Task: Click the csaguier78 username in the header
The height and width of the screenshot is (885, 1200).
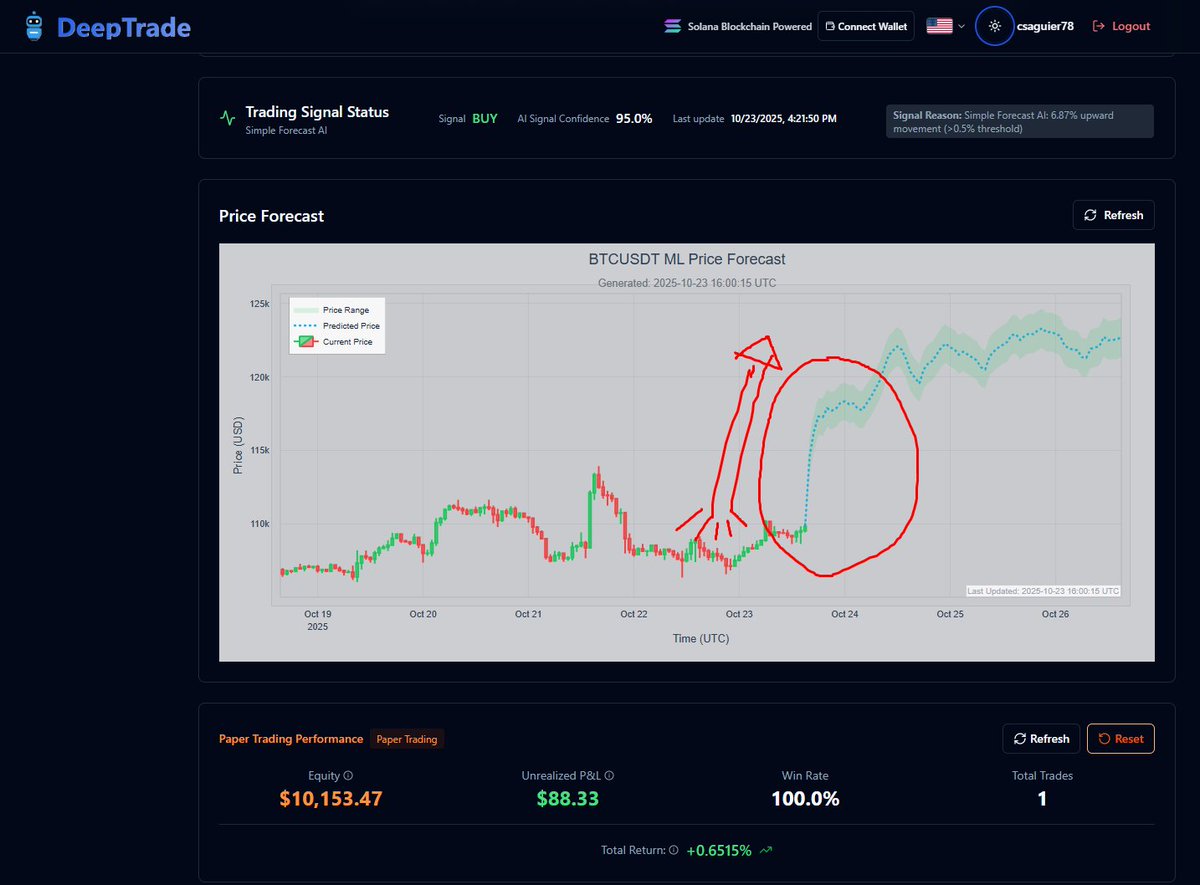Action: 1044,26
